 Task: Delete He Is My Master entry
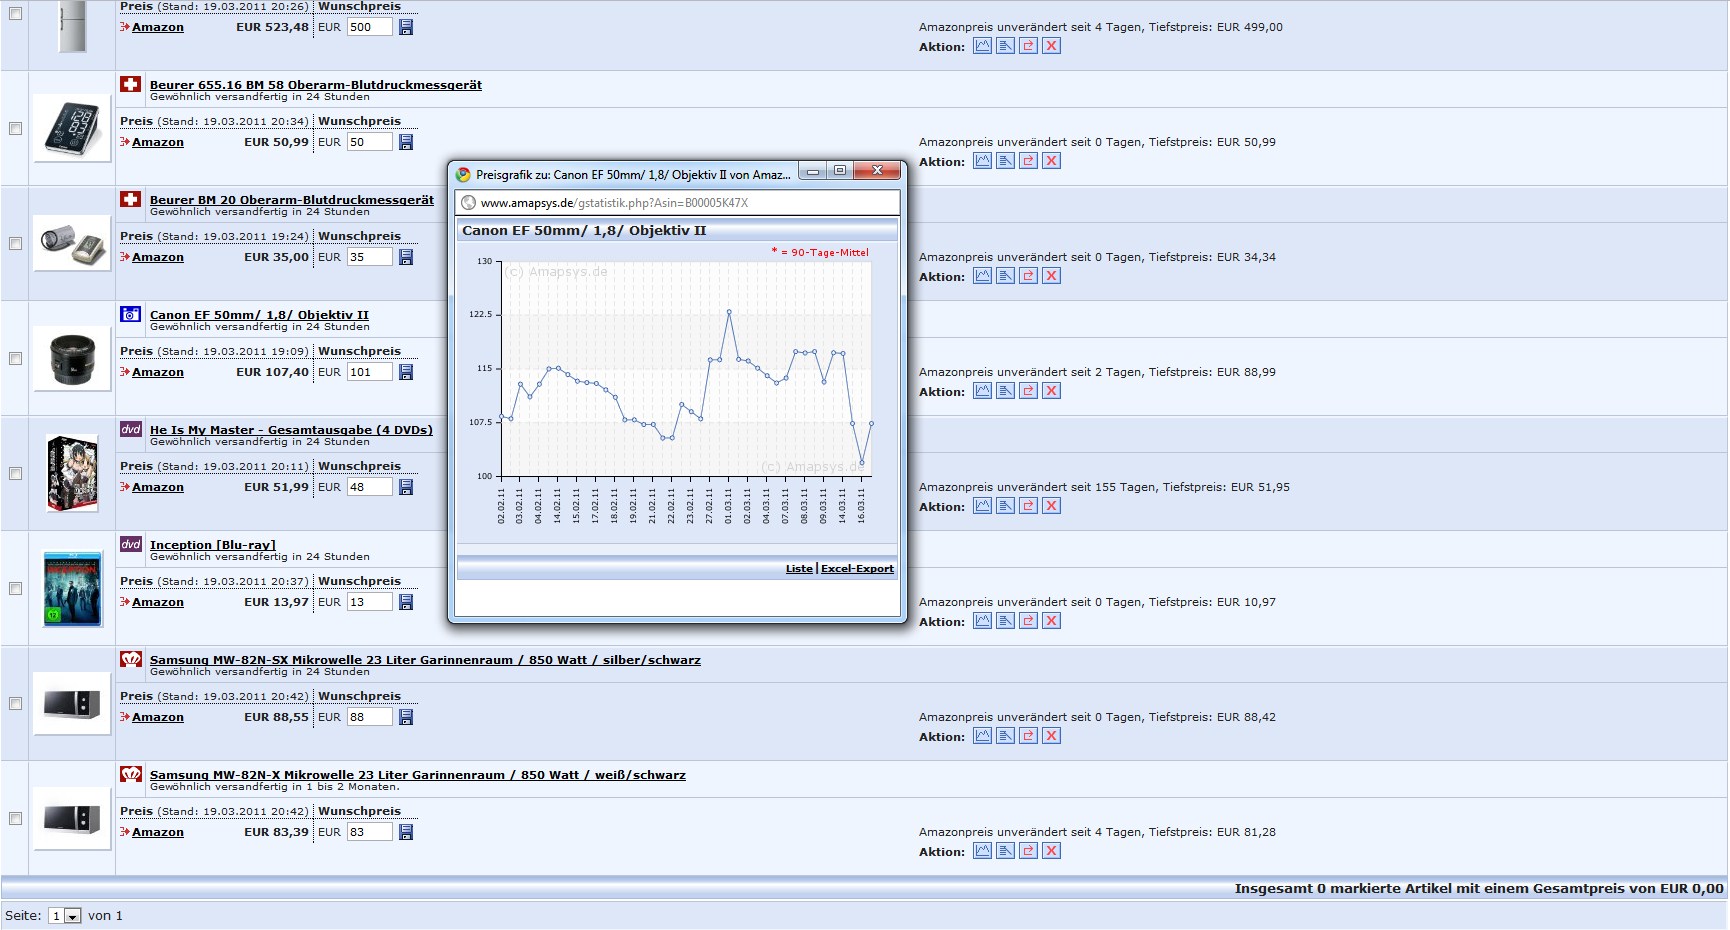tap(1051, 506)
